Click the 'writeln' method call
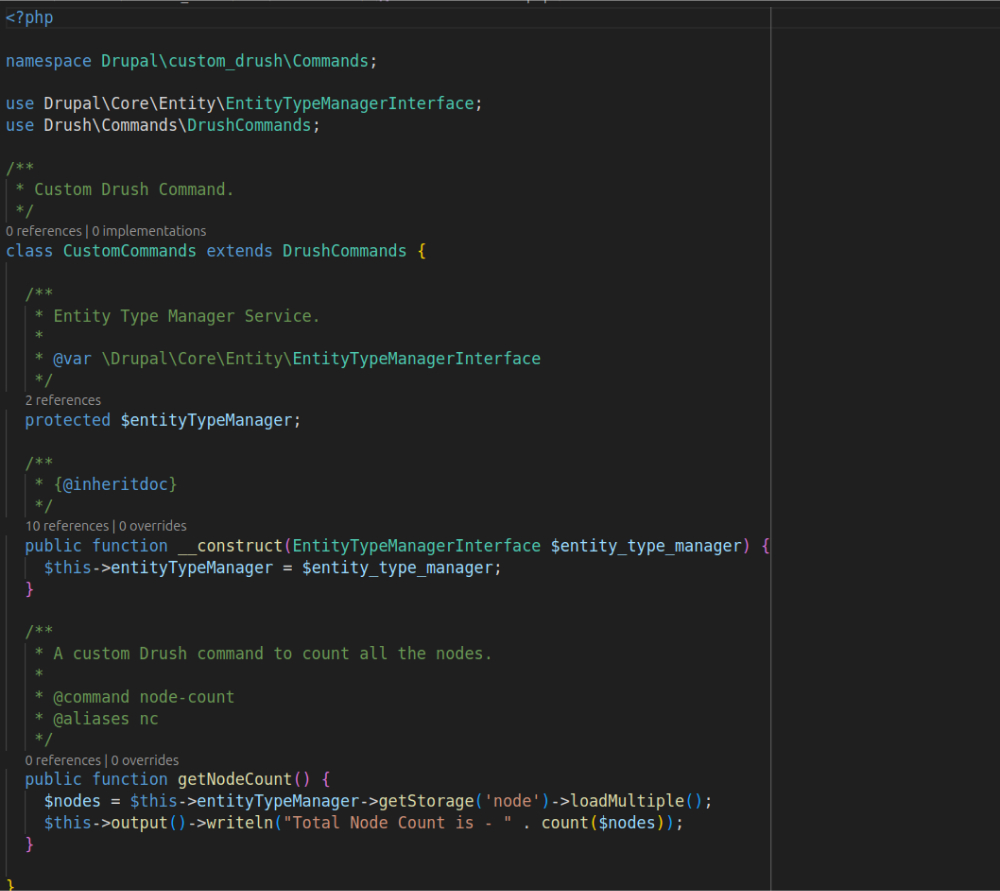Screen dimensions: 1000x891 pyautogui.click(x=239, y=823)
